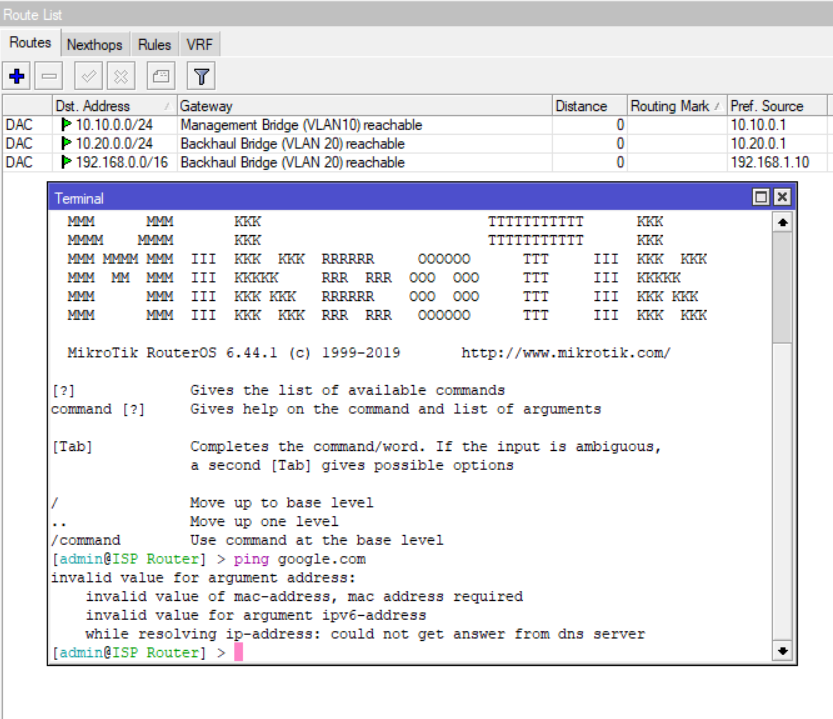Image resolution: width=833 pixels, height=719 pixels.
Task: Sort by the Pref. Source column header
Action: click(777, 106)
